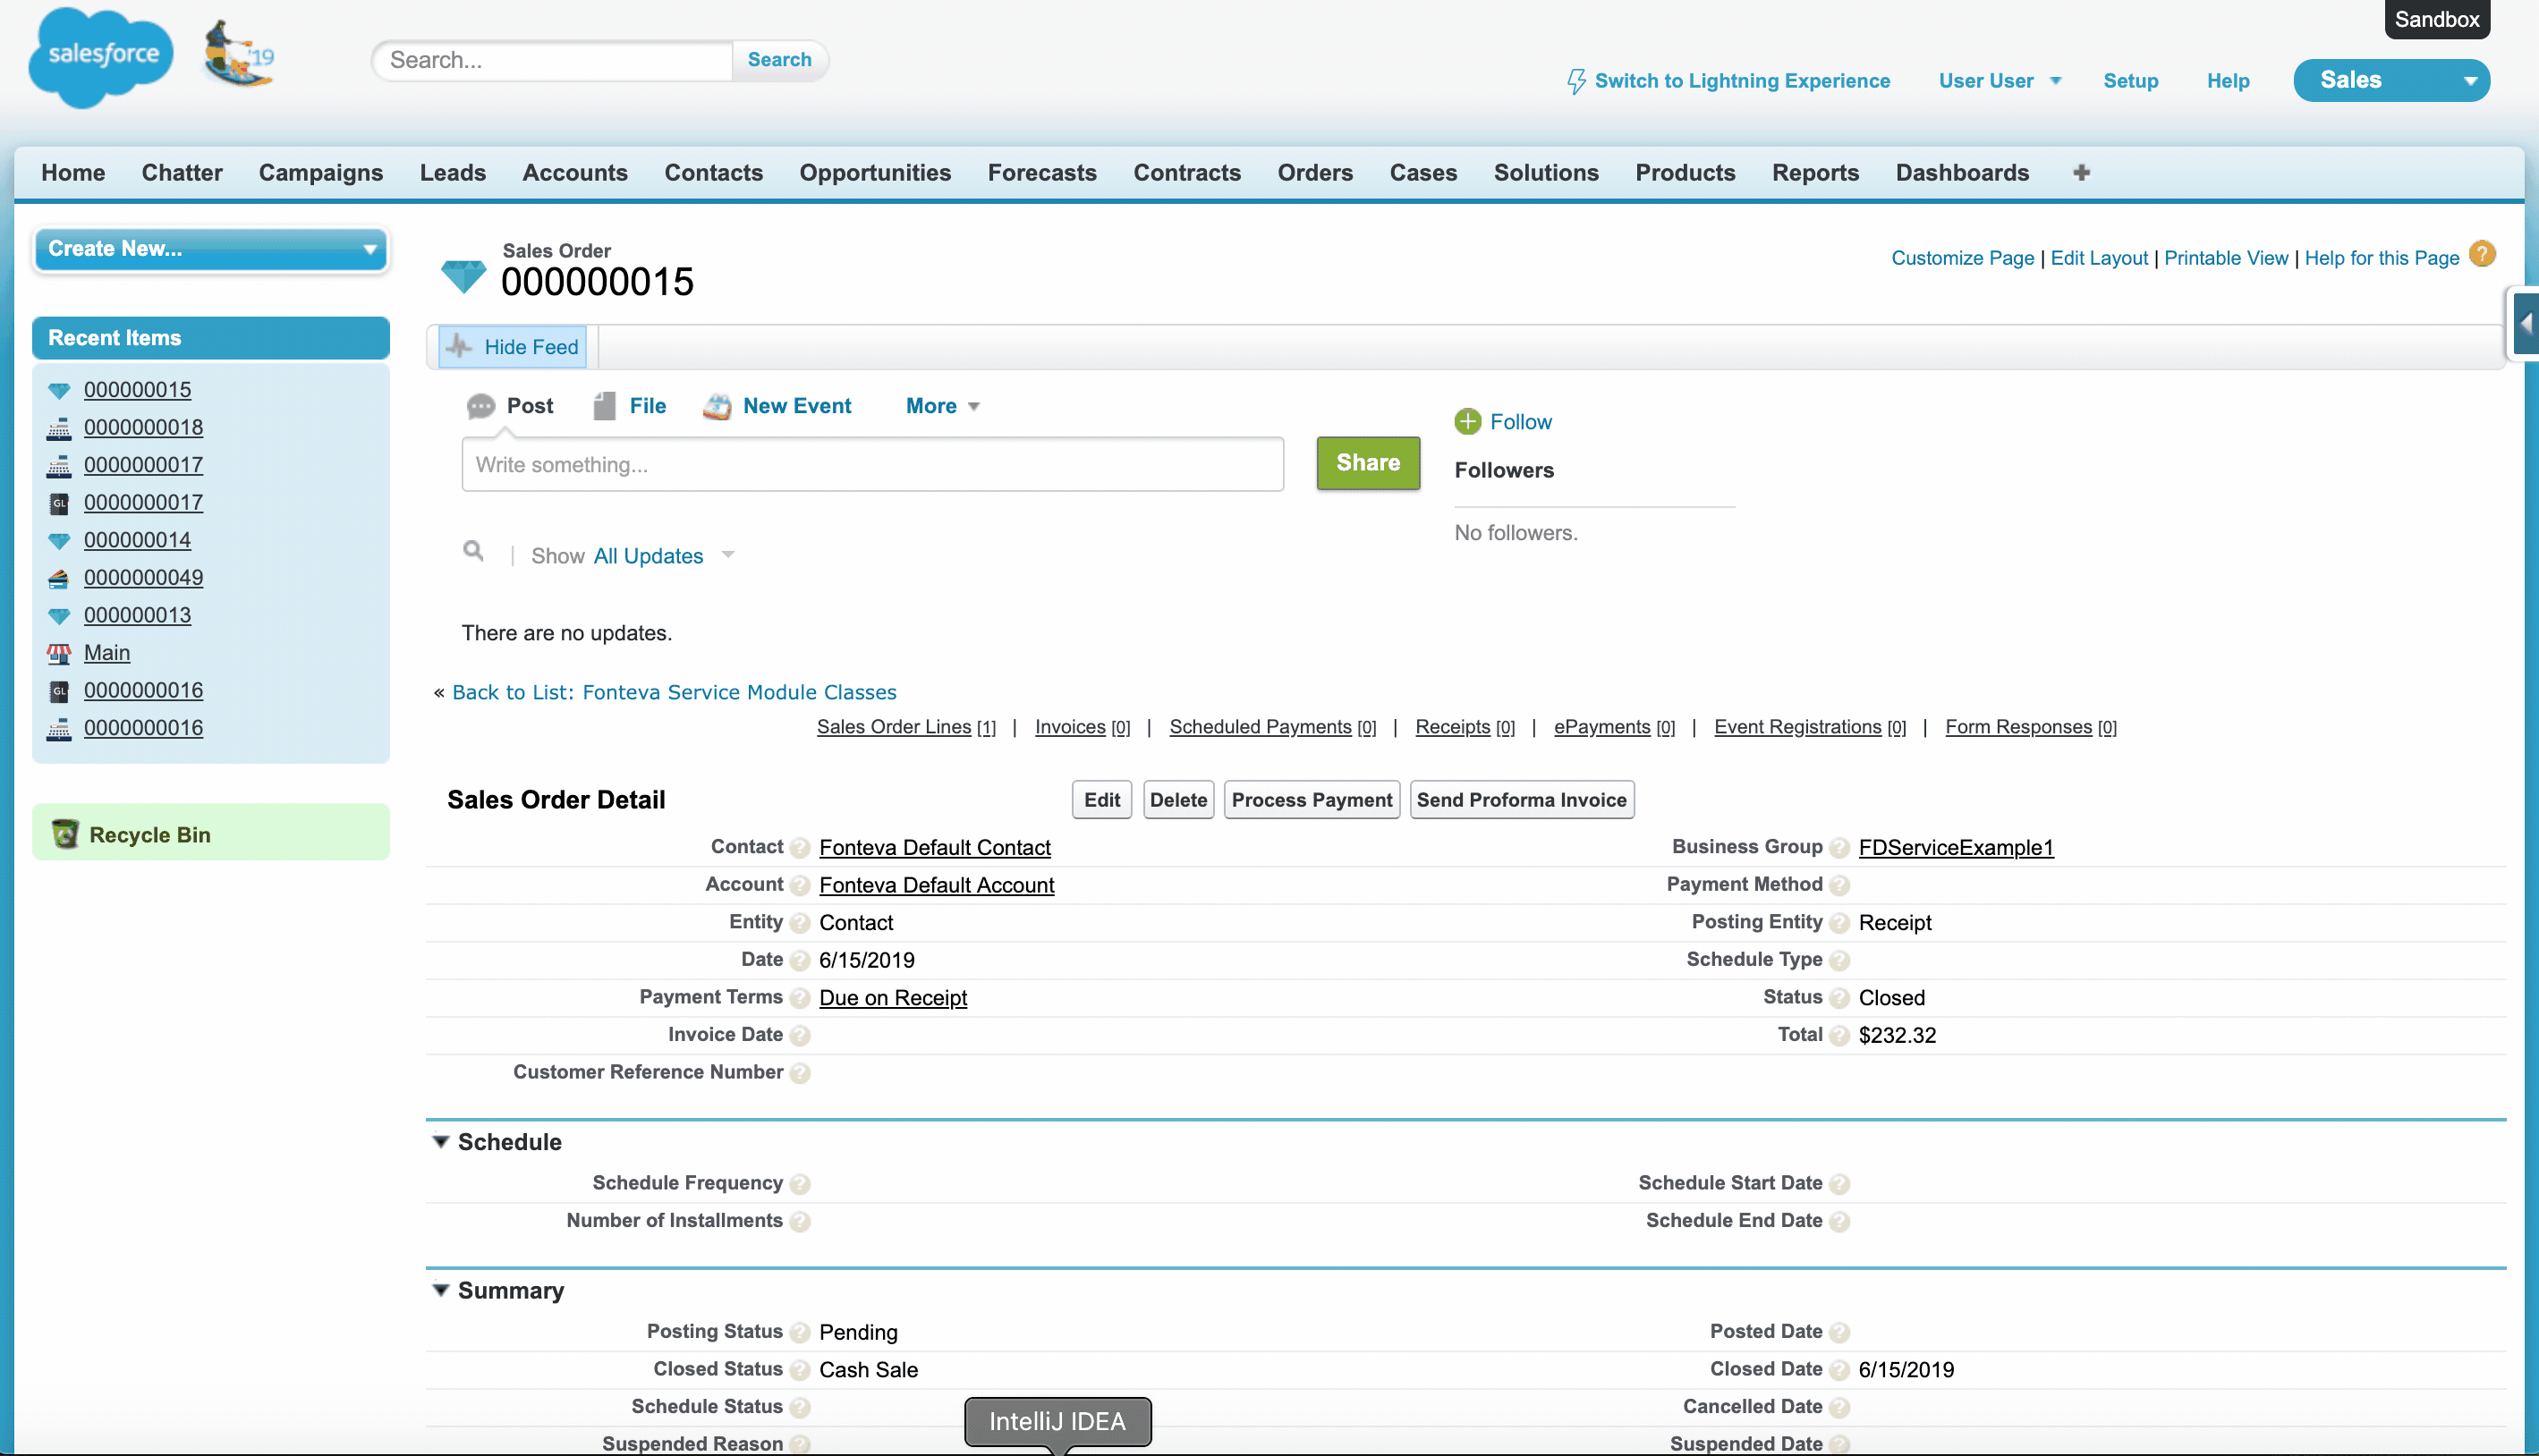
Task: Click the green plus Follow icon
Action: click(x=1467, y=422)
